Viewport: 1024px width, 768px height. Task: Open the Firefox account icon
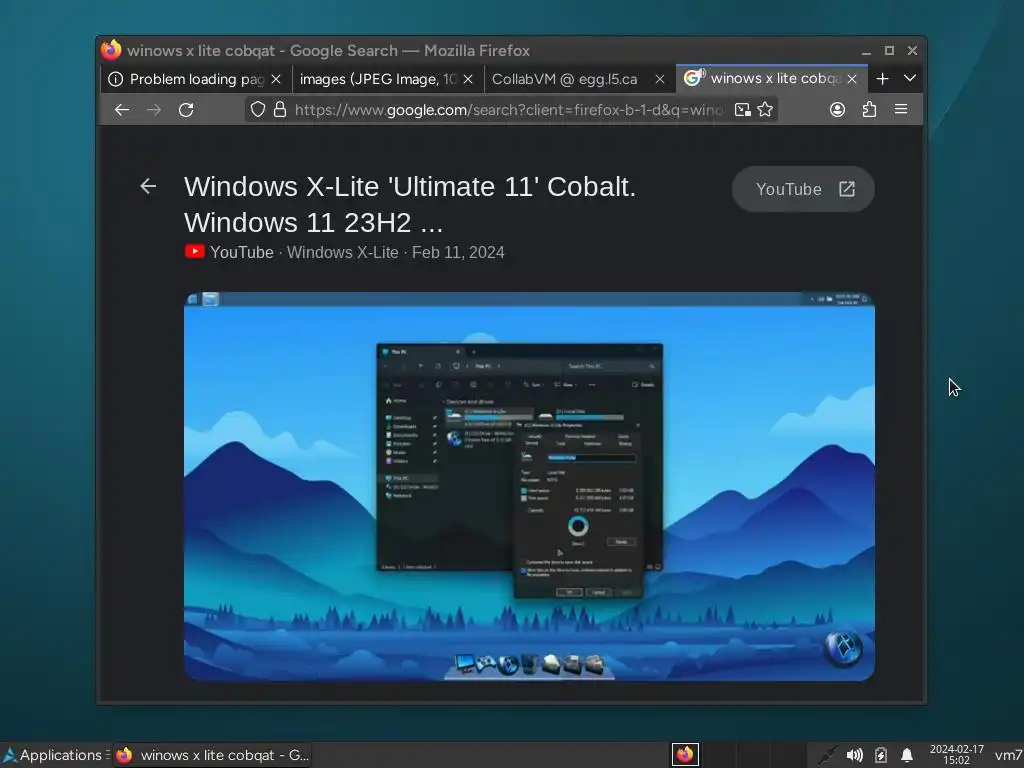837,109
